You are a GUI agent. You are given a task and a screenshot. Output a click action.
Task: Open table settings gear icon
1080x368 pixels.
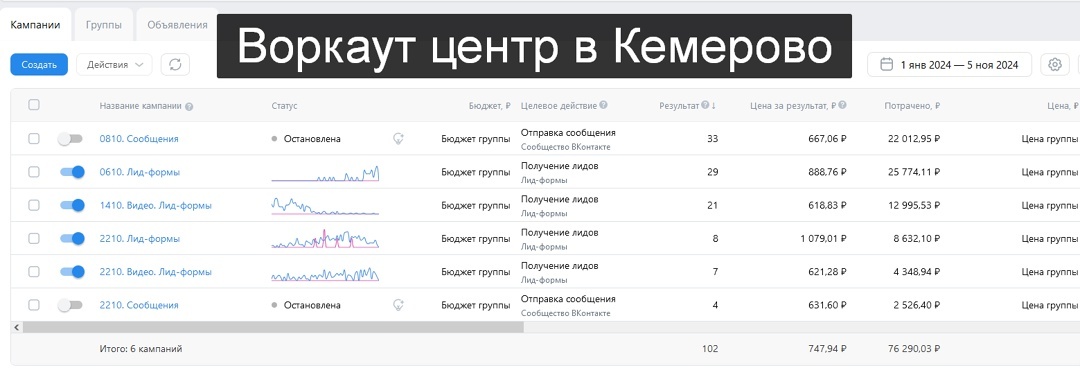click(x=1055, y=65)
